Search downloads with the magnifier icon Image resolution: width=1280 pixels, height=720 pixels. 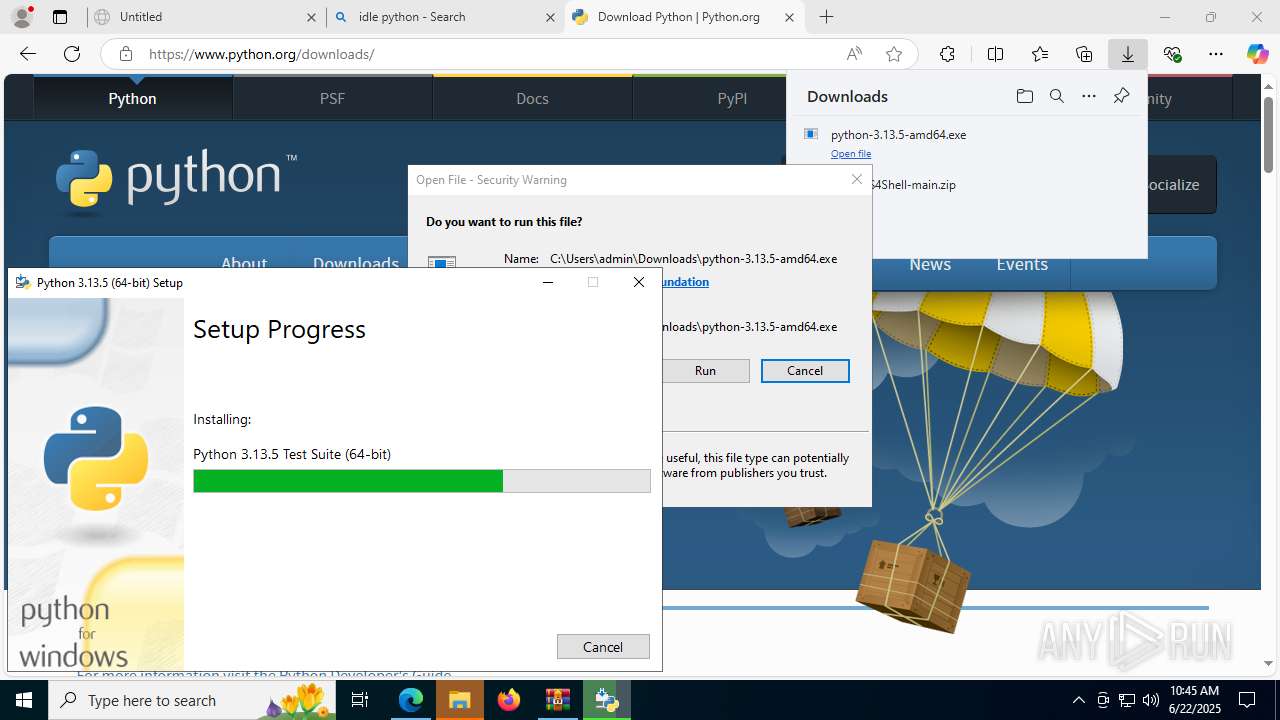(x=1056, y=96)
